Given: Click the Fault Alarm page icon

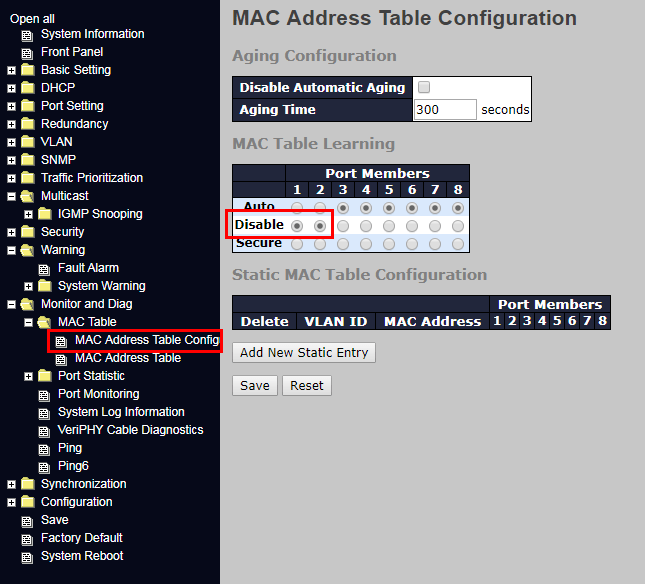Looking at the screenshot, I should (x=44, y=269).
